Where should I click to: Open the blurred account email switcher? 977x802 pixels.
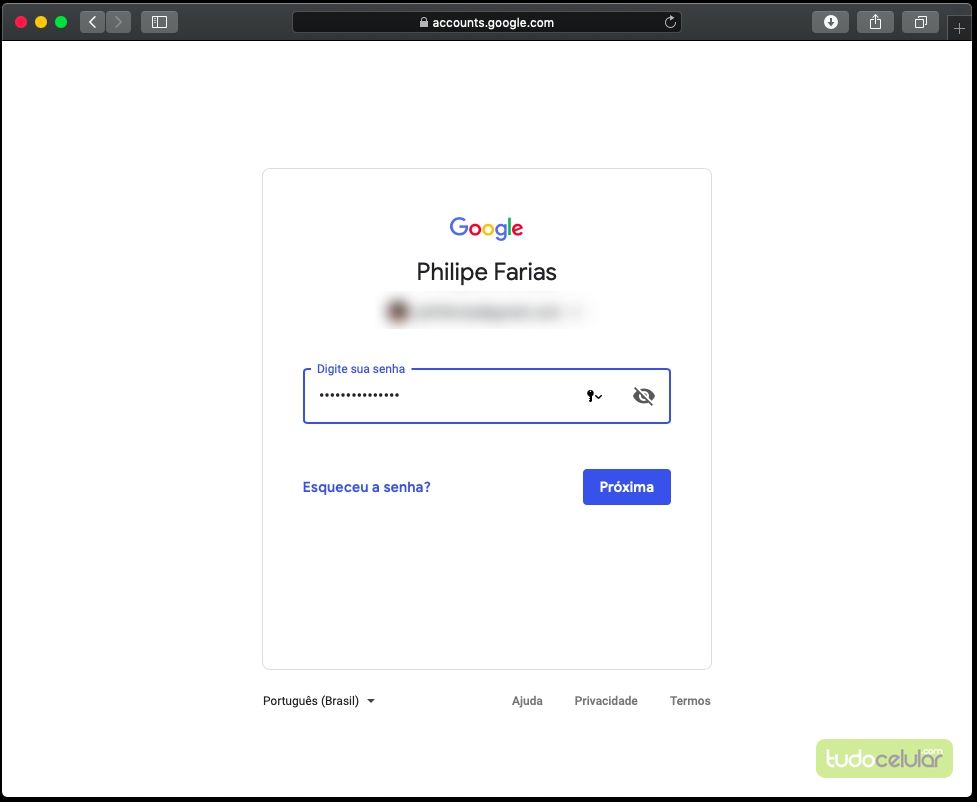[x=486, y=312]
